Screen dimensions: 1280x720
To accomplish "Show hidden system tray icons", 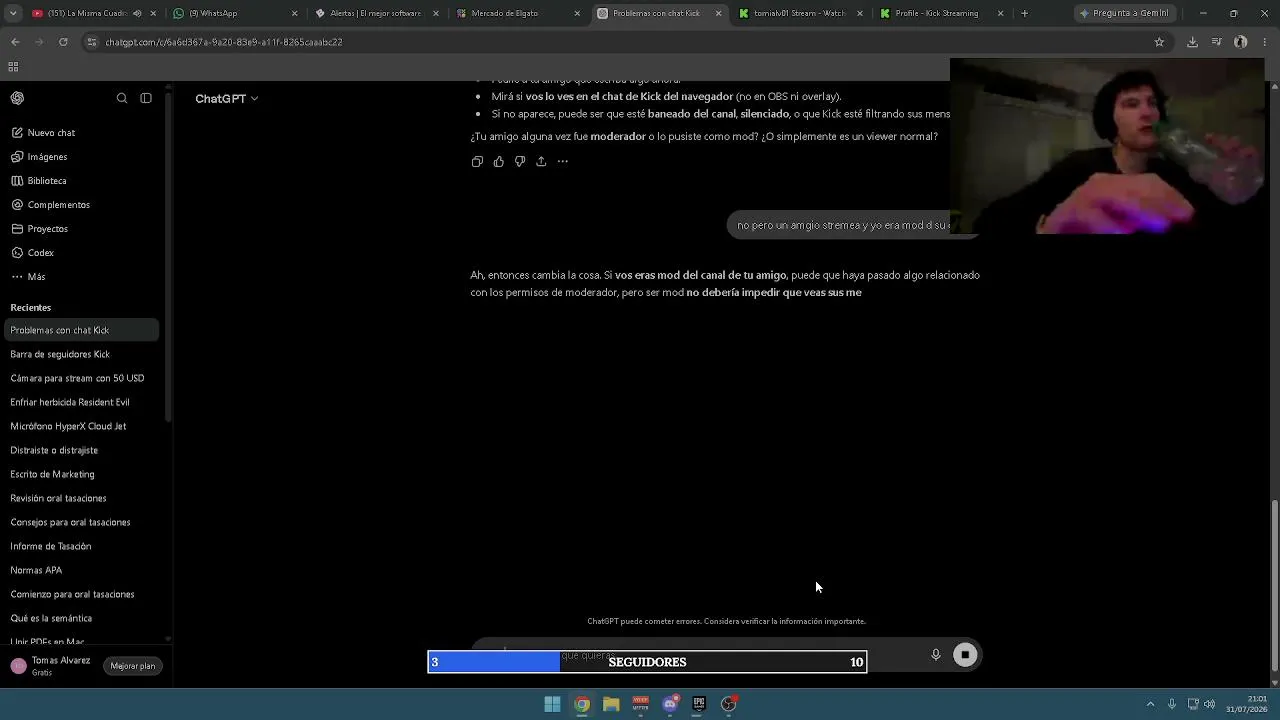I will point(1150,704).
